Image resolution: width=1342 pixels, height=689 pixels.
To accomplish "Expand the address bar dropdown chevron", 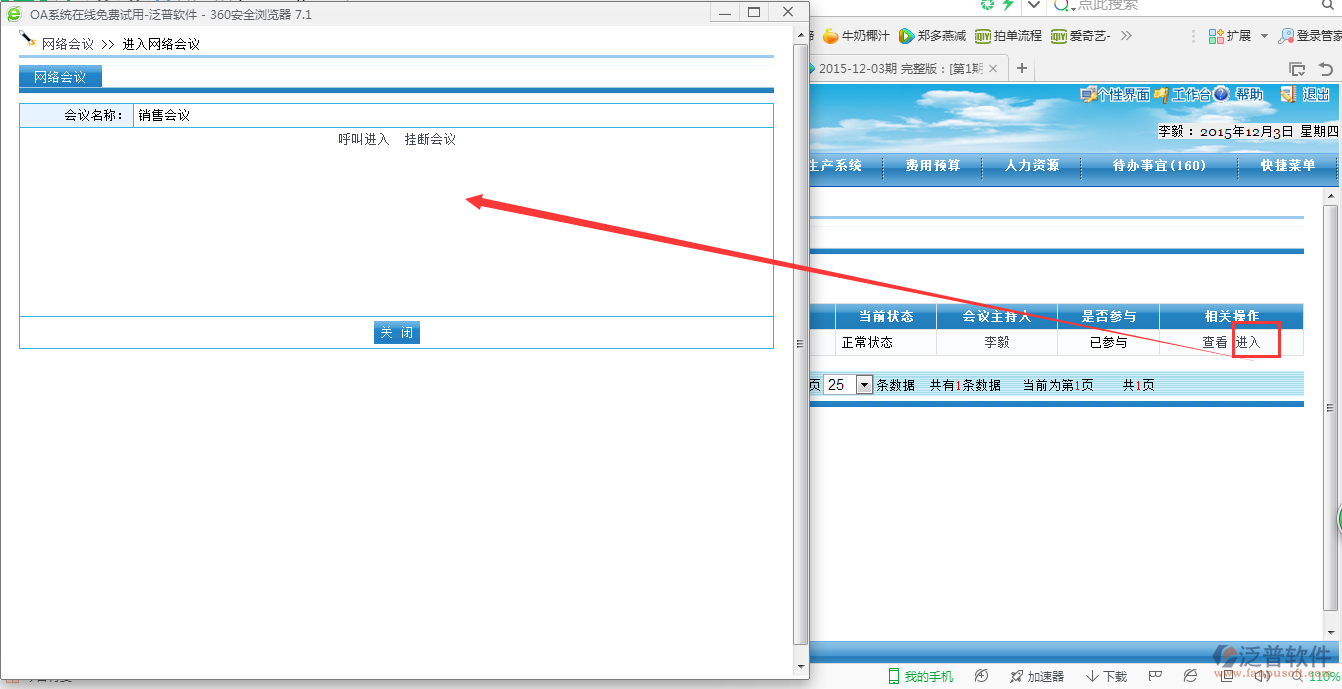I will point(1034,5).
